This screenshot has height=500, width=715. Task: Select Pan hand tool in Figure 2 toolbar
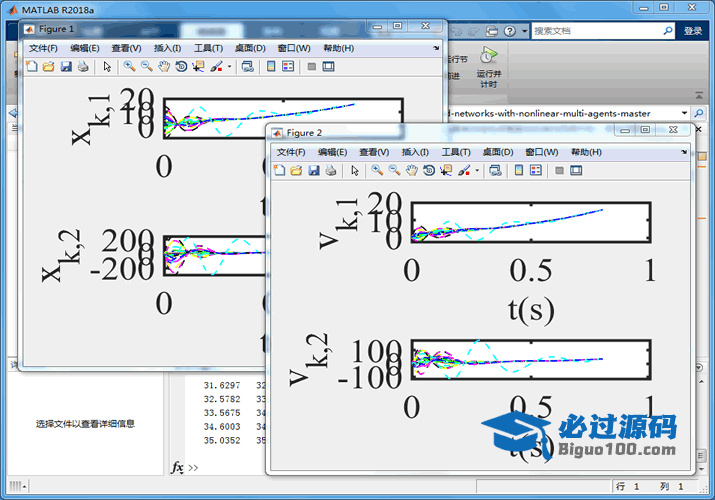pyautogui.click(x=411, y=170)
